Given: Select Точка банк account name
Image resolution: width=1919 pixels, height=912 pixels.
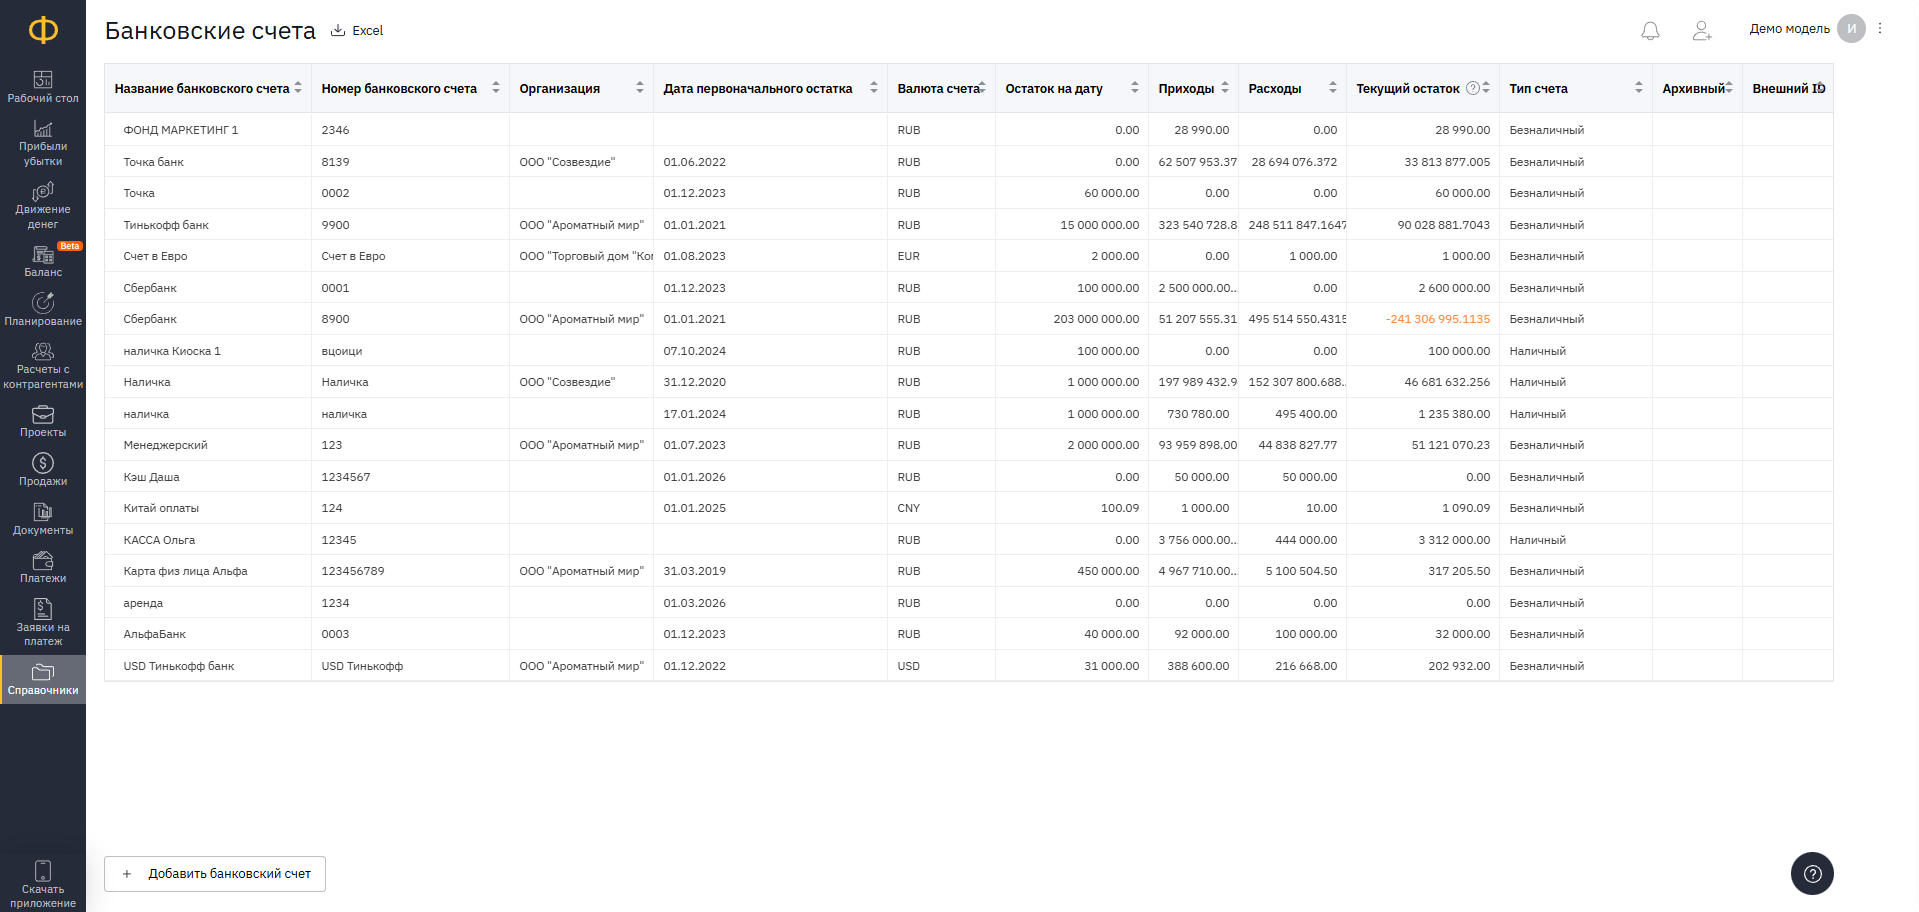Looking at the screenshot, I should (154, 162).
